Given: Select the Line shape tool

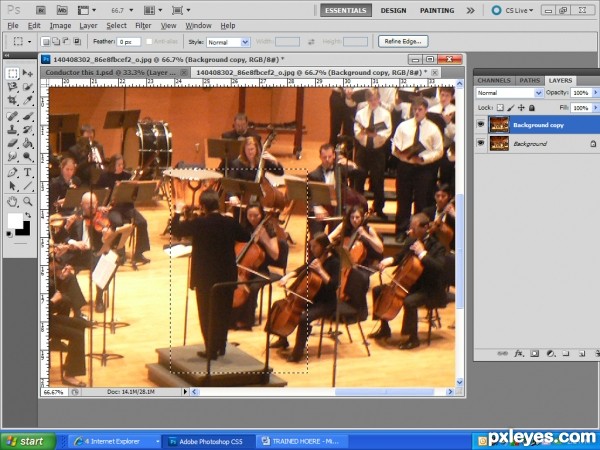Looking at the screenshot, I should point(28,186).
